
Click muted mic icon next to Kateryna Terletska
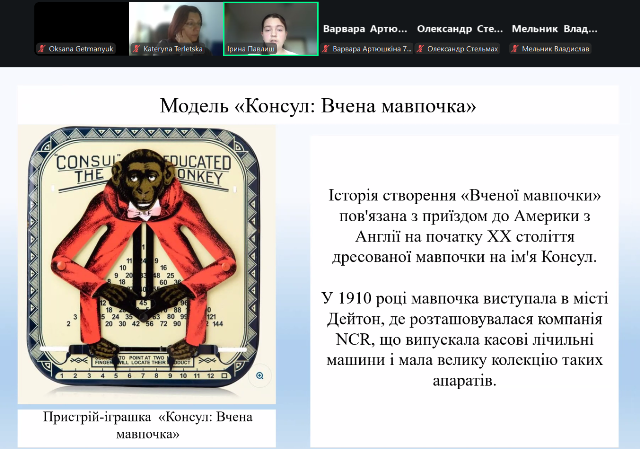click(136, 49)
